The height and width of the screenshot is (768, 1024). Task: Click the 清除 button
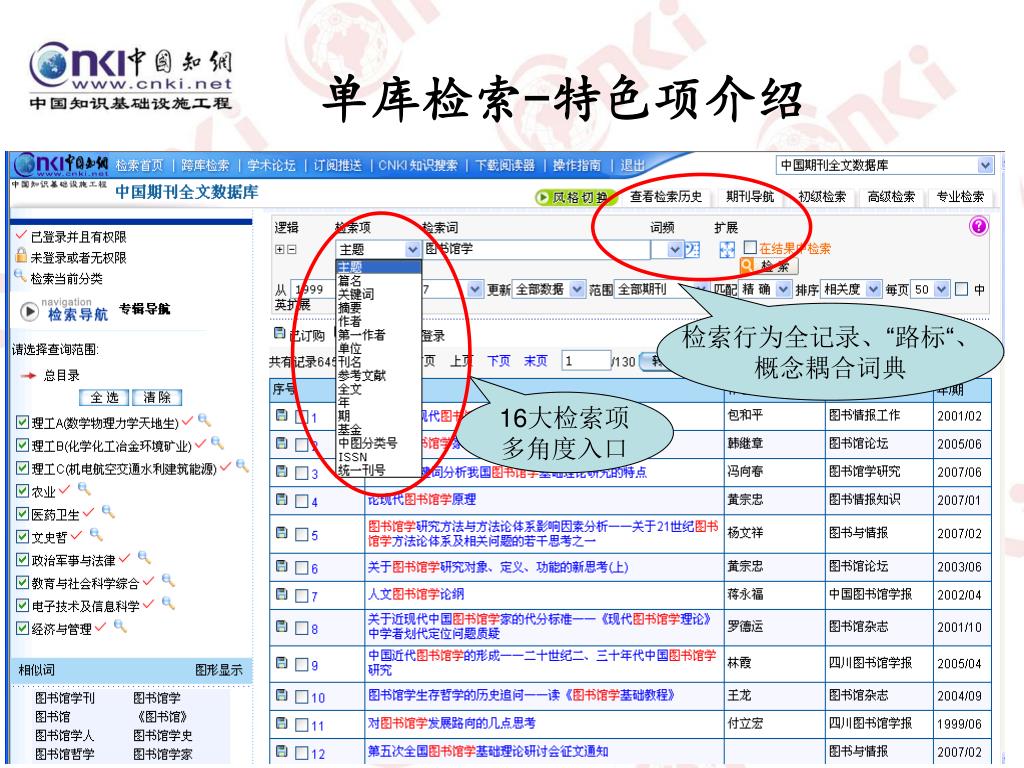point(157,397)
